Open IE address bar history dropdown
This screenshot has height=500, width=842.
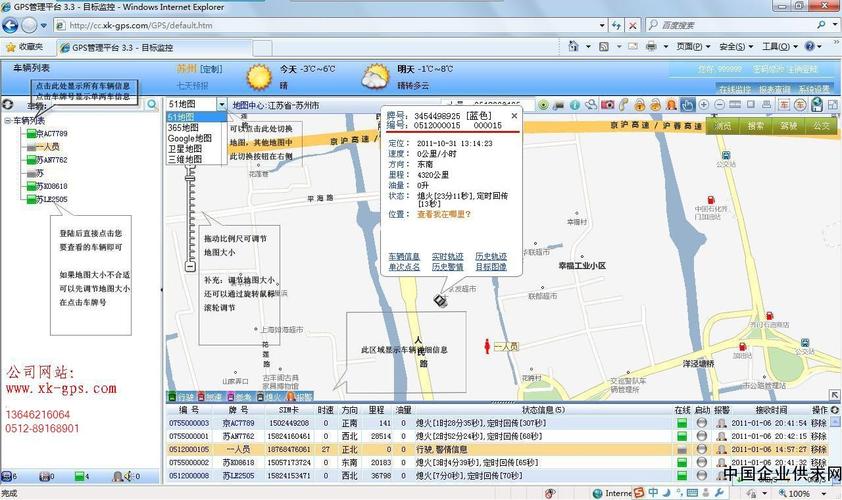pyautogui.click(x=602, y=25)
